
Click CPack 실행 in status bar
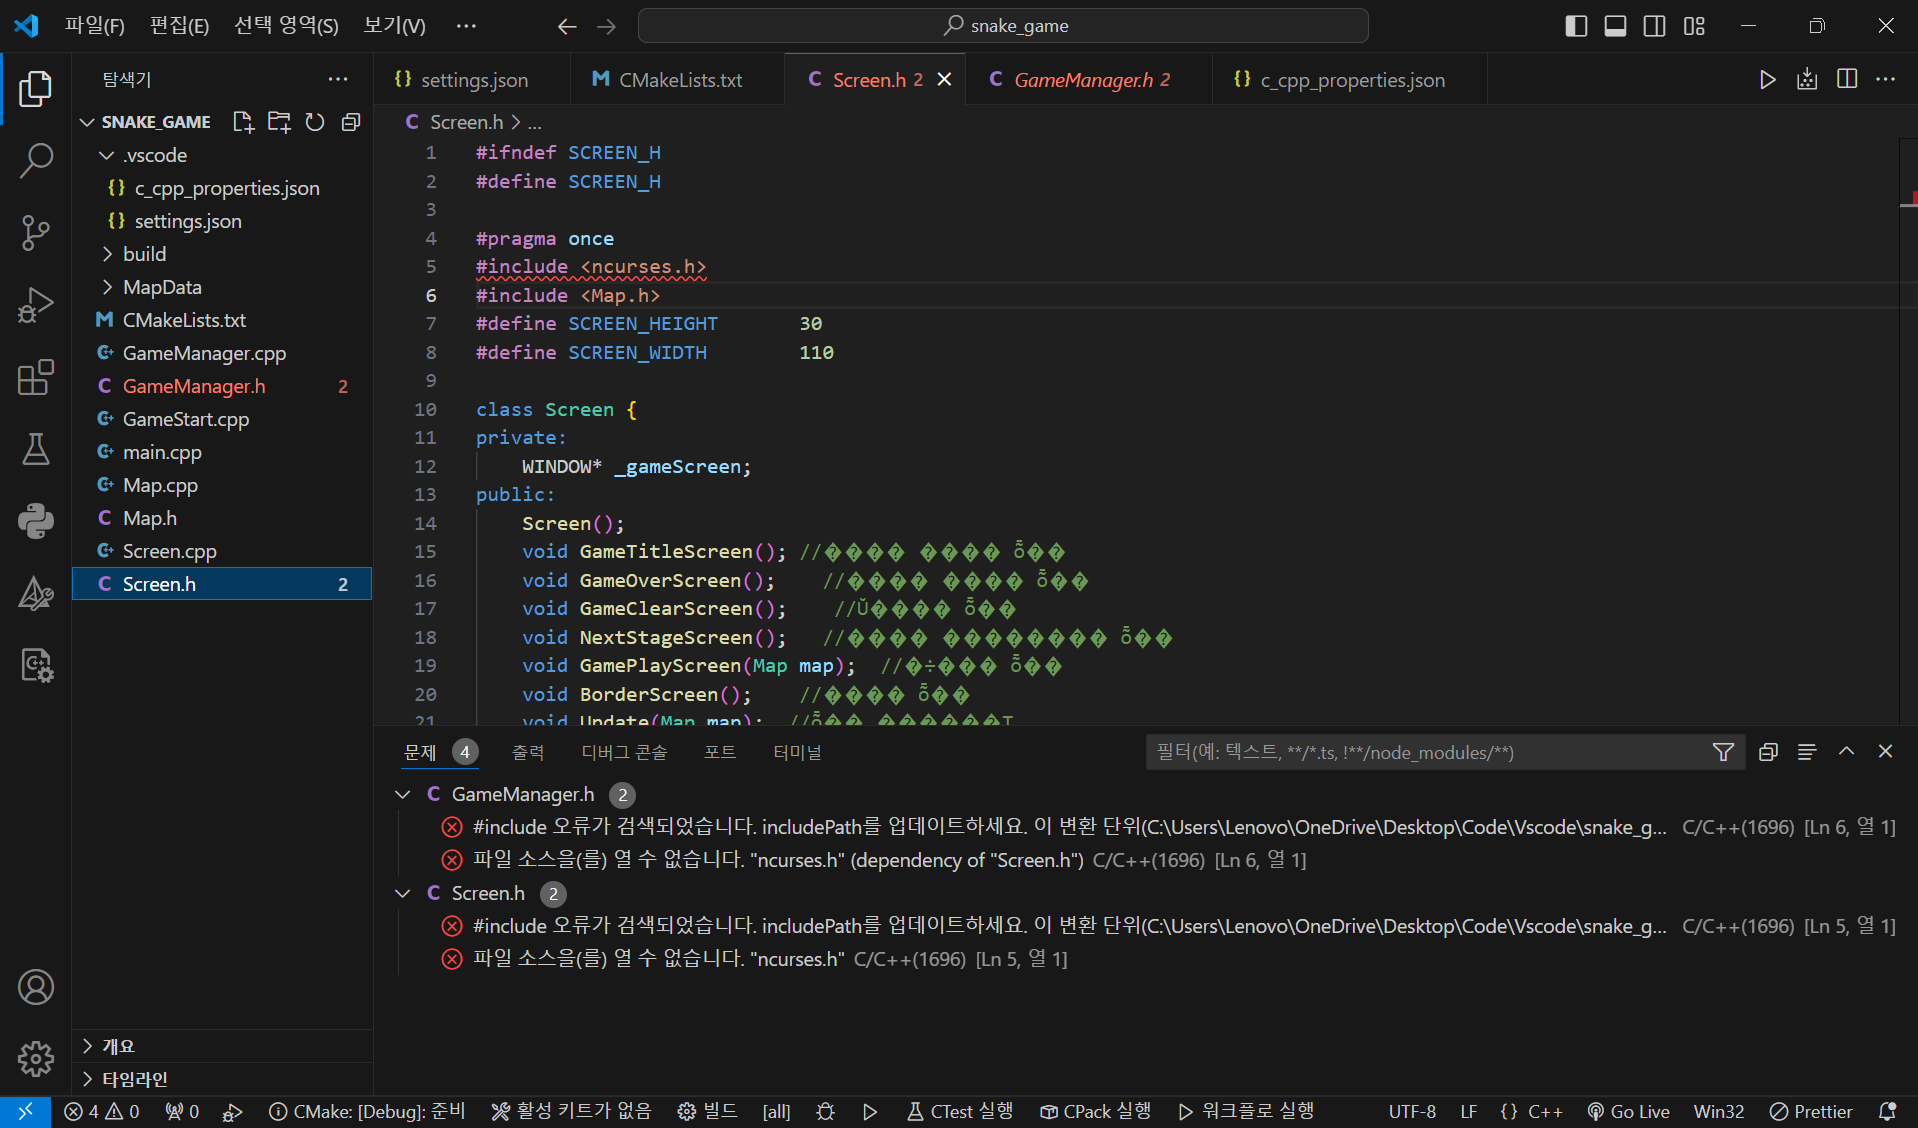click(x=1095, y=1111)
